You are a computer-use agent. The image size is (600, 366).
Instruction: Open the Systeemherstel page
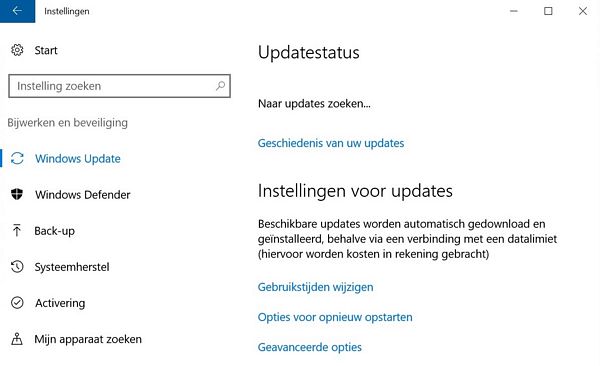[72, 267]
